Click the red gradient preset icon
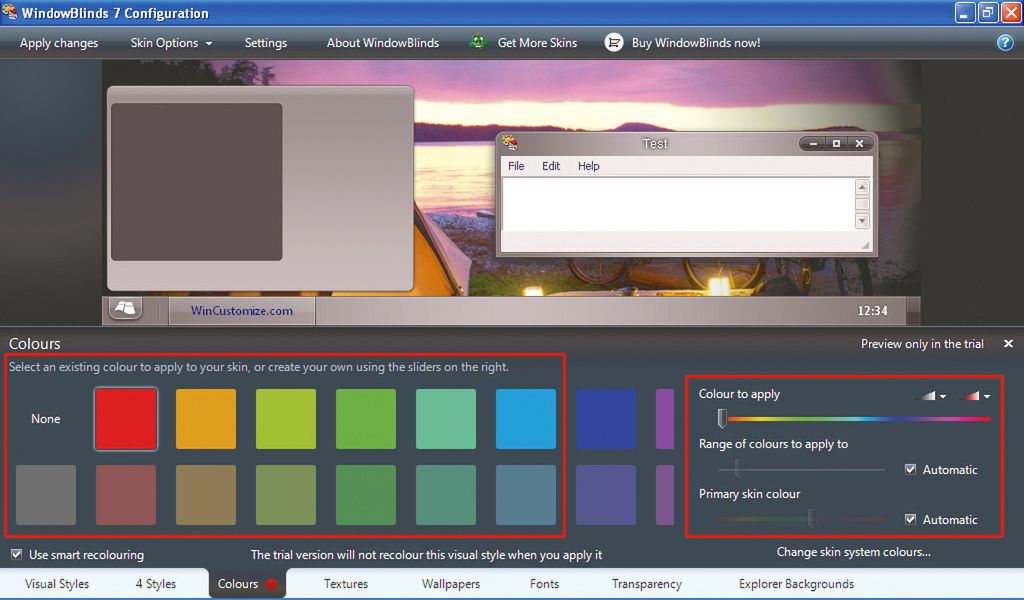The height and width of the screenshot is (600, 1024). click(x=971, y=396)
